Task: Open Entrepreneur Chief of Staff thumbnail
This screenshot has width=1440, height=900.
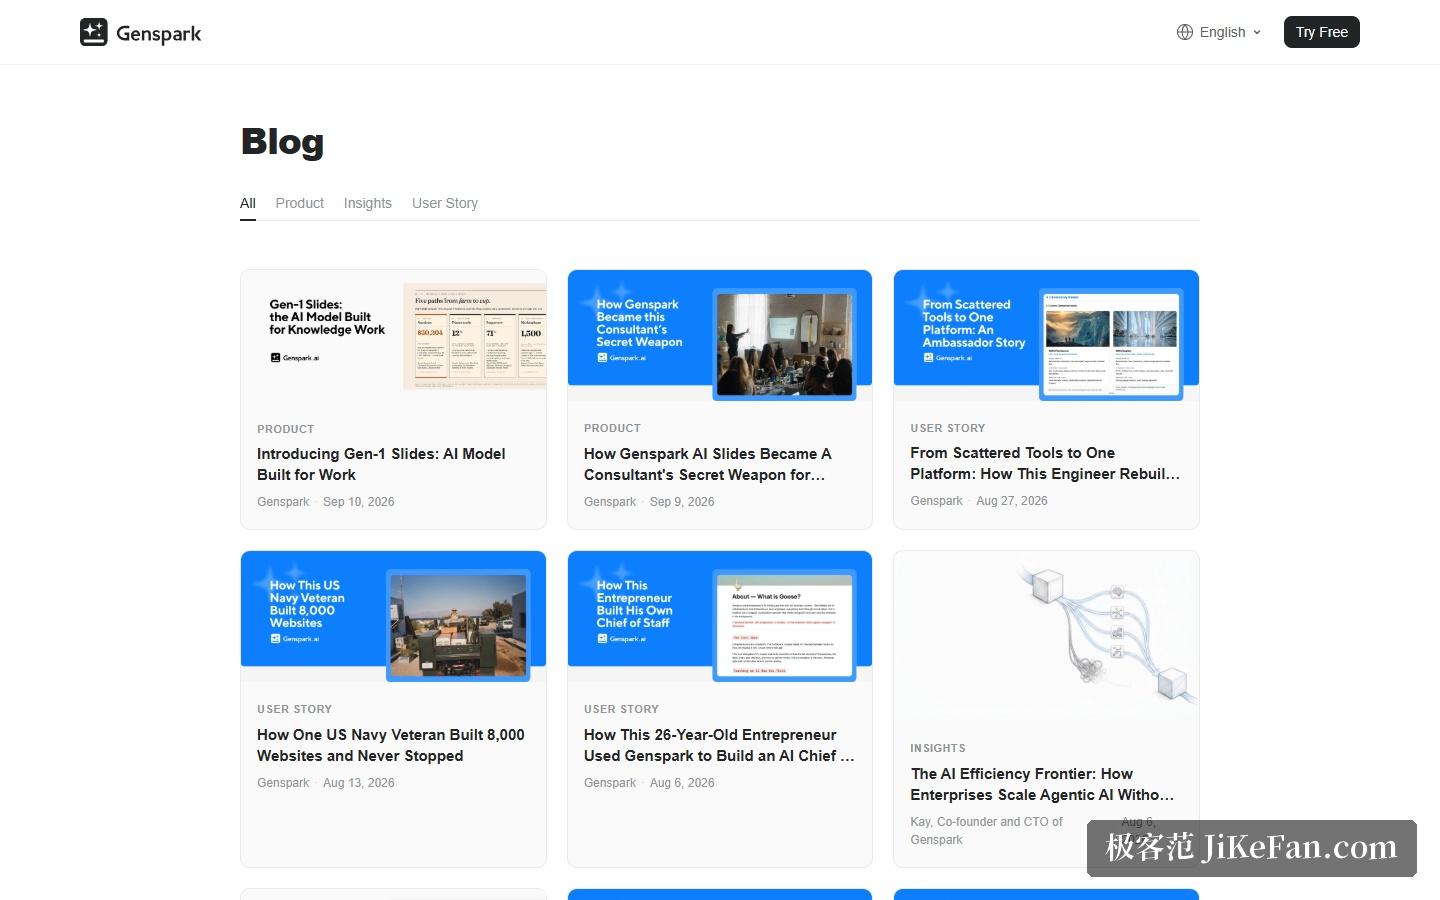Action: click(x=720, y=617)
